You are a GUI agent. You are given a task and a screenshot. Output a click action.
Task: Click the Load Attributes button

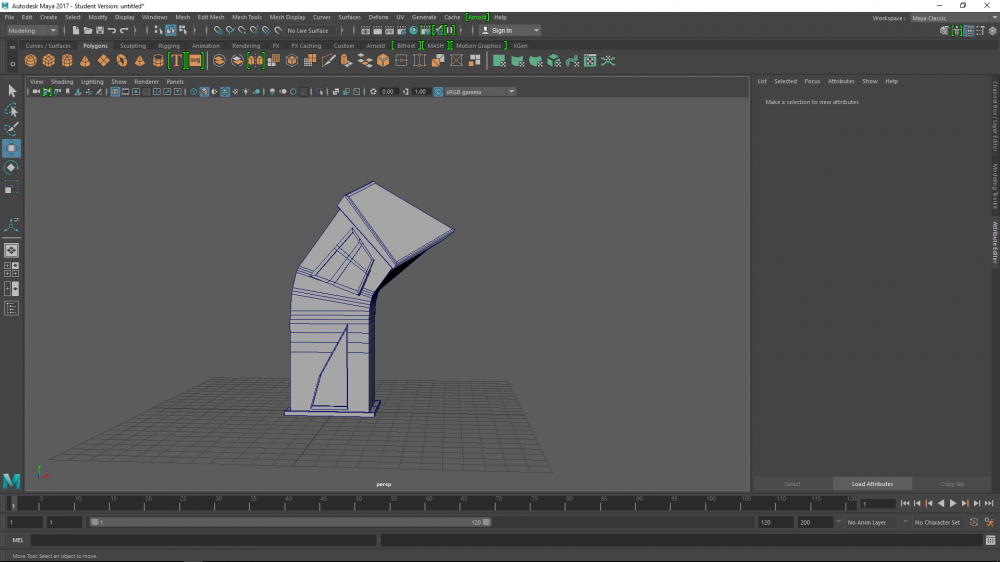pyautogui.click(x=872, y=484)
